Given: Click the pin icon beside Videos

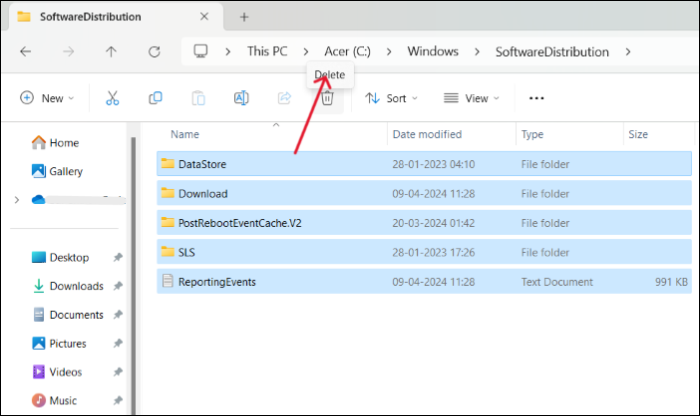Looking at the screenshot, I should pyautogui.click(x=118, y=372).
